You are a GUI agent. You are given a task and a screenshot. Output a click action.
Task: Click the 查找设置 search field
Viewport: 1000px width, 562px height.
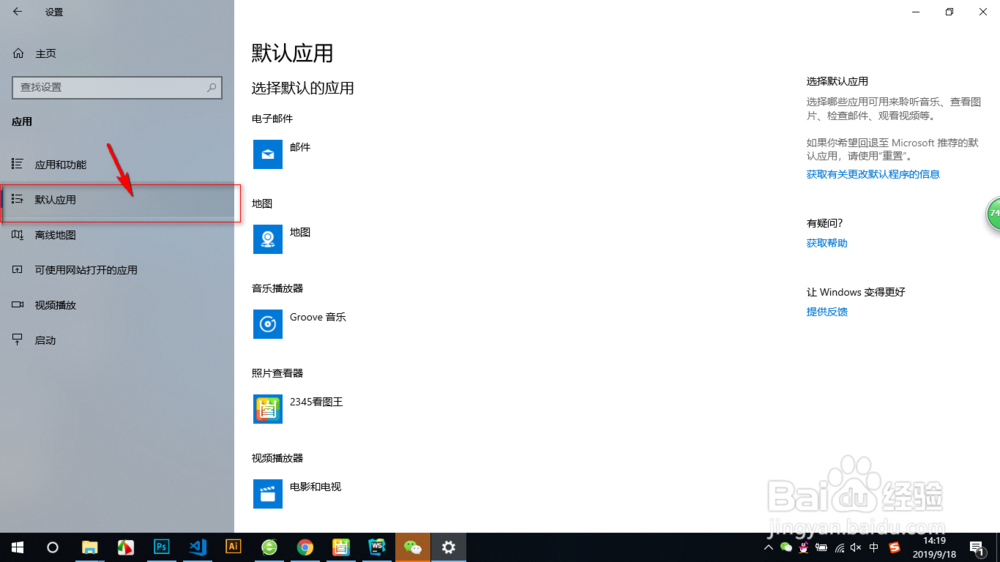(x=117, y=87)
